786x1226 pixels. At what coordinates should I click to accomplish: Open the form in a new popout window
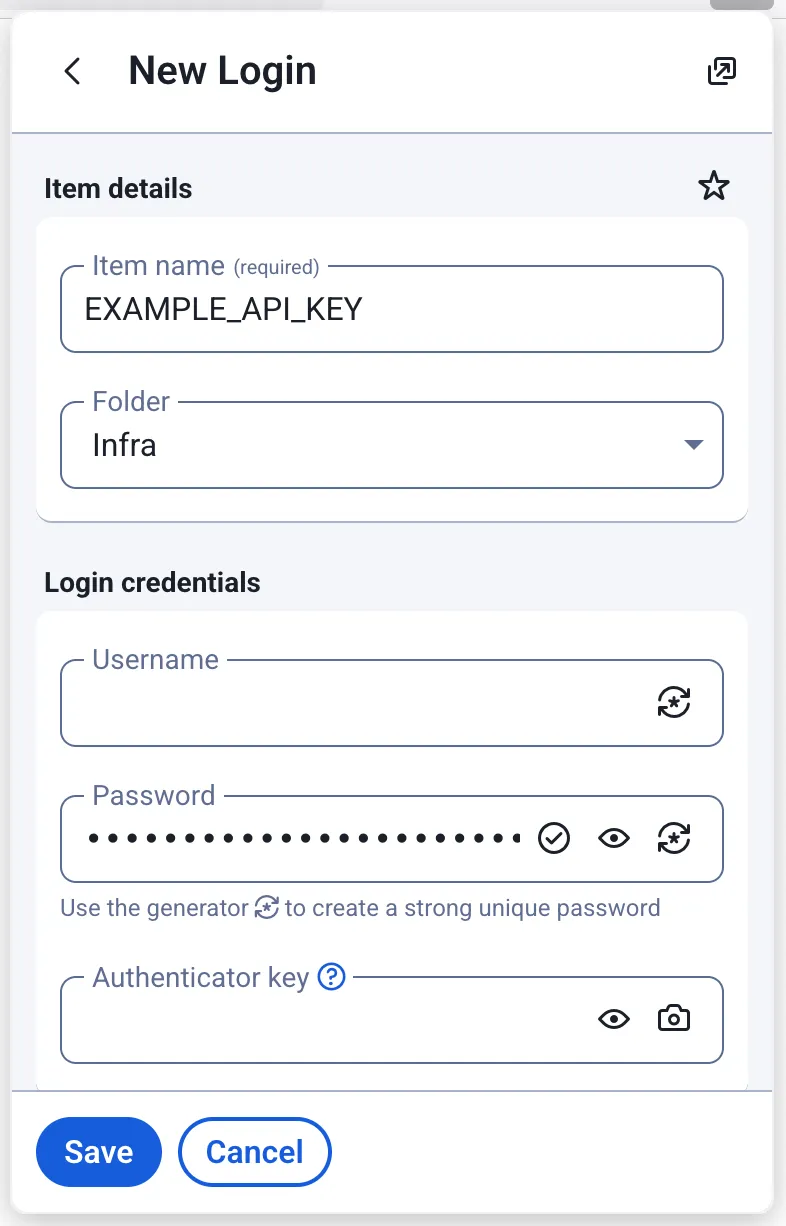click(721, 71)
